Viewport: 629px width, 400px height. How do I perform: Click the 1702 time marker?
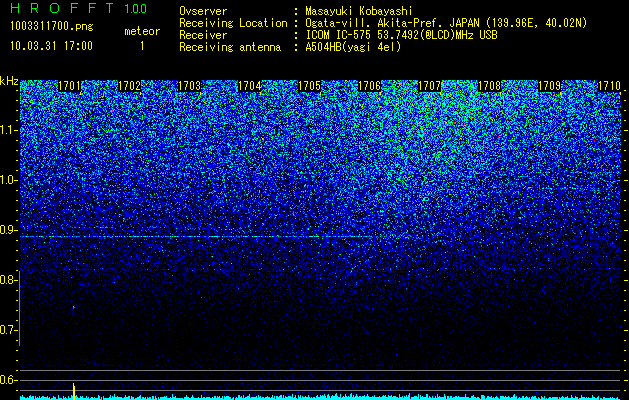point(130,86)
